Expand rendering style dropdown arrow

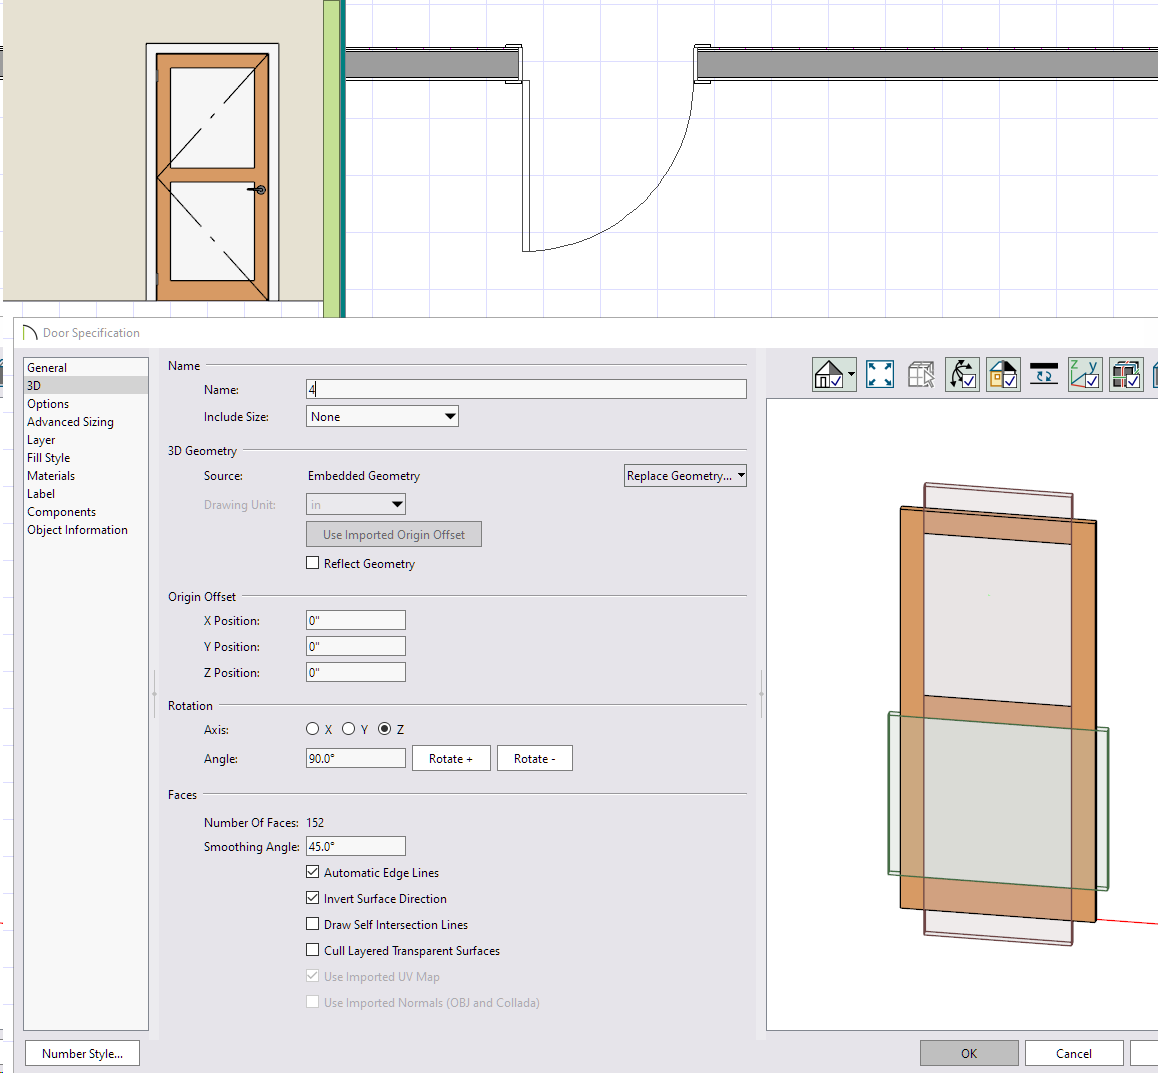click(x=851, y=375)
